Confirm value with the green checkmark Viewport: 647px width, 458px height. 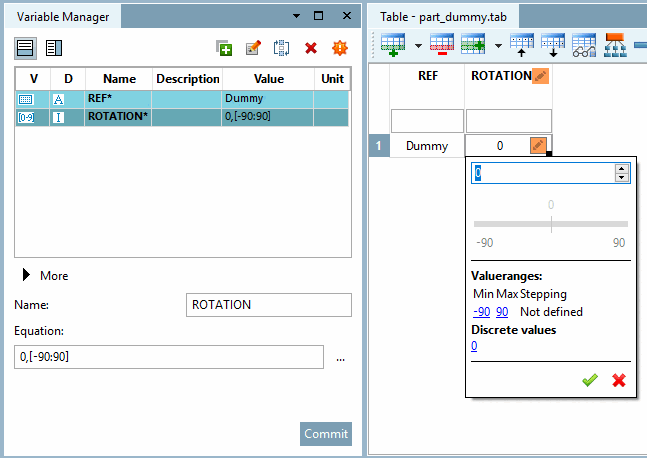(x=590, y=380)
